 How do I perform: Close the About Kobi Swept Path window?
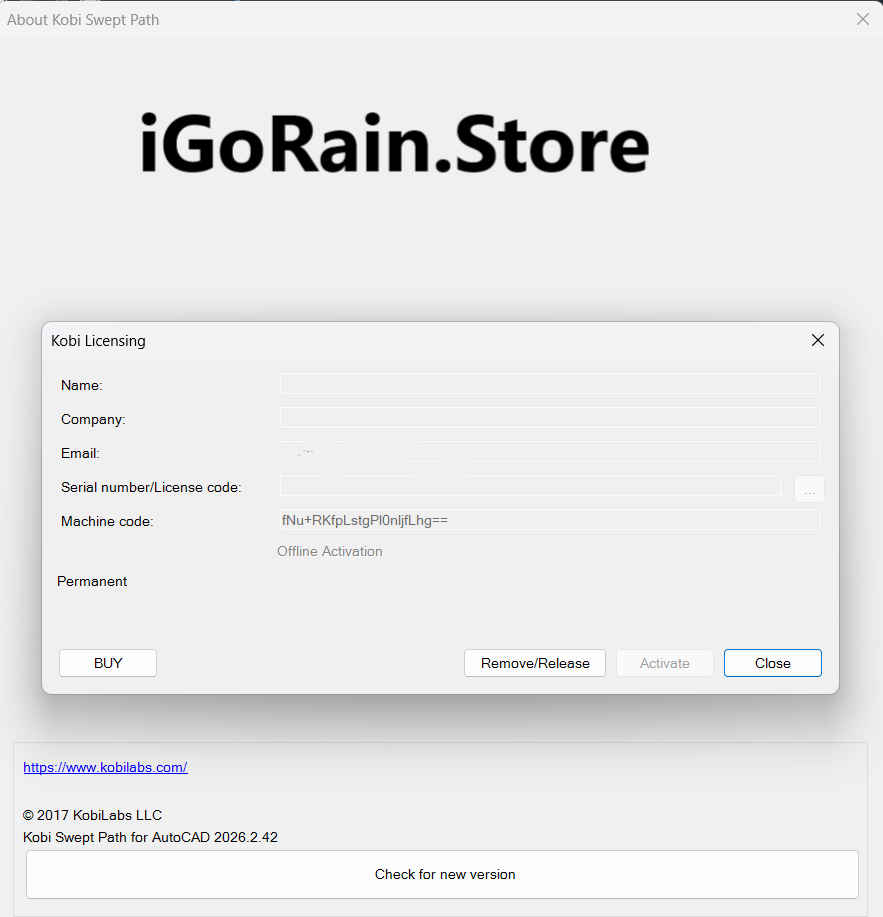(862, 19)
